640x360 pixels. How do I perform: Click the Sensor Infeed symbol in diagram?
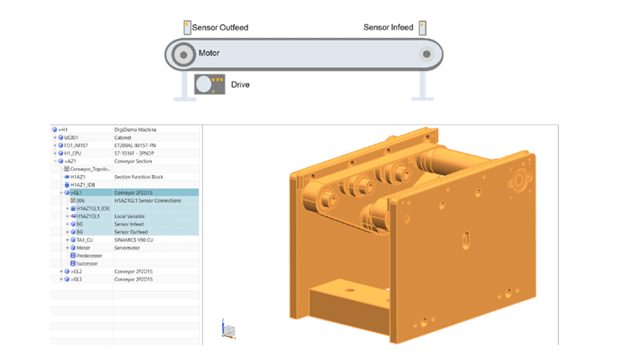(x=422, y=28)
